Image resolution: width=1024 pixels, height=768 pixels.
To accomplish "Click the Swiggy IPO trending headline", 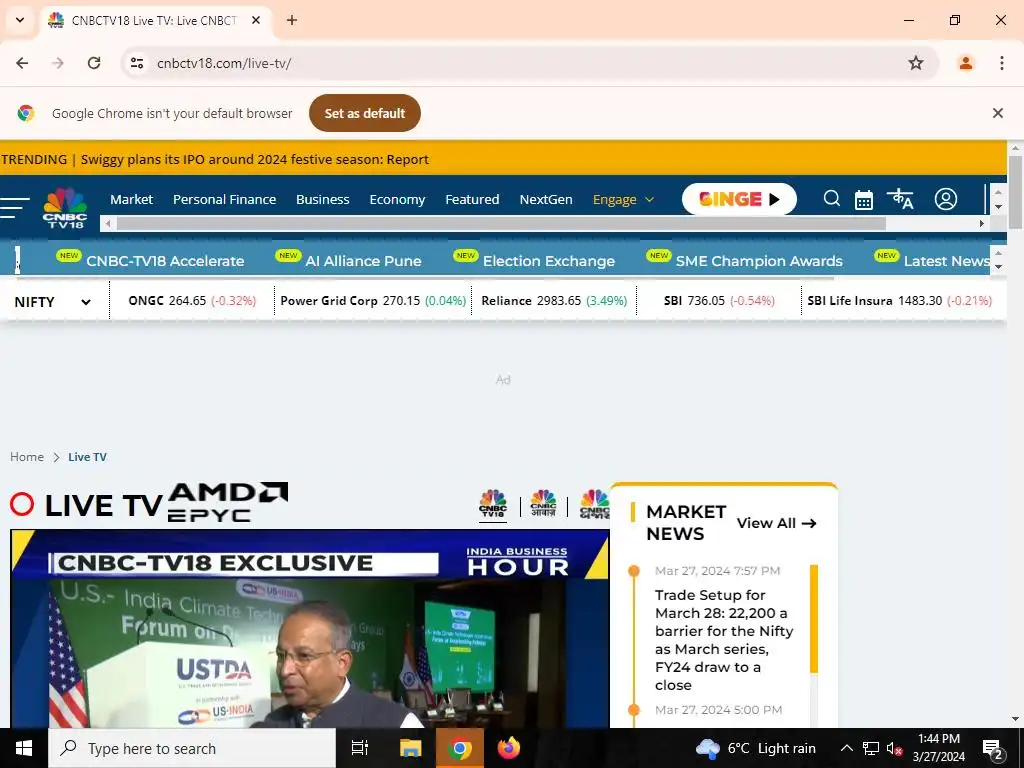I will click(255, 159).
